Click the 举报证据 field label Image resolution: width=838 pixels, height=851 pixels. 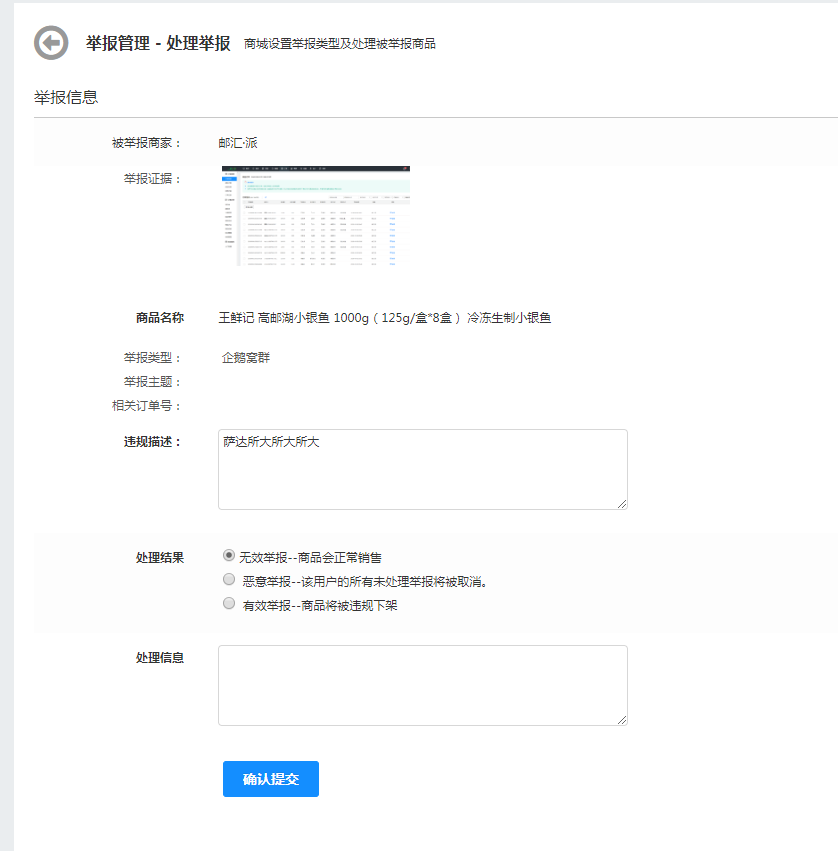(x=152, y=179)
